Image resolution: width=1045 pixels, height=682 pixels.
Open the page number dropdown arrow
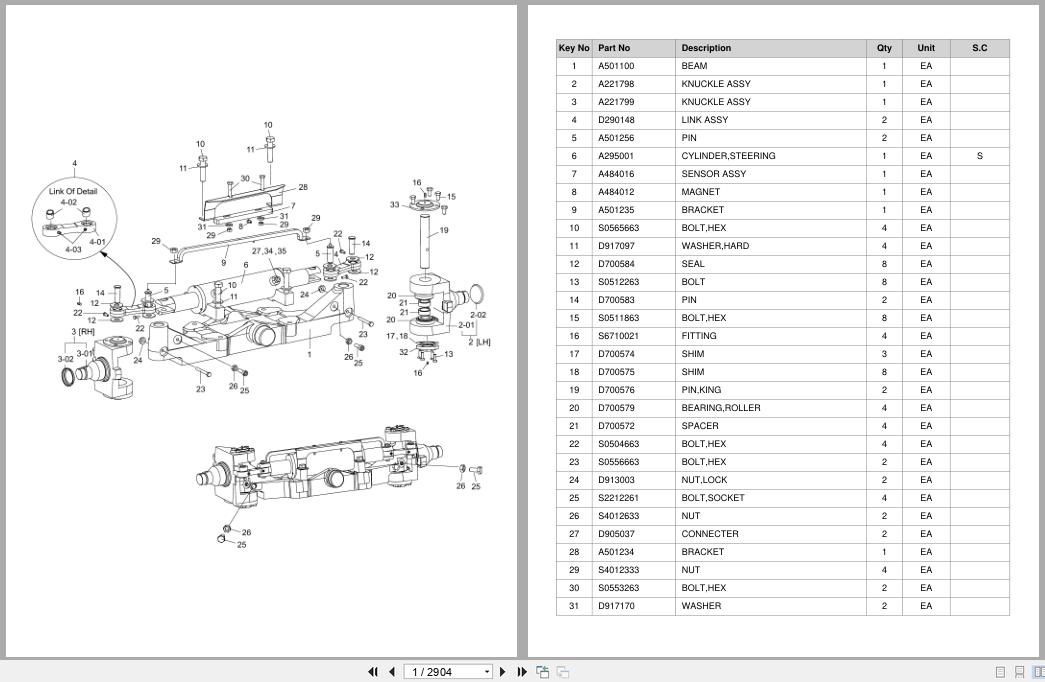tap(487, 672)
